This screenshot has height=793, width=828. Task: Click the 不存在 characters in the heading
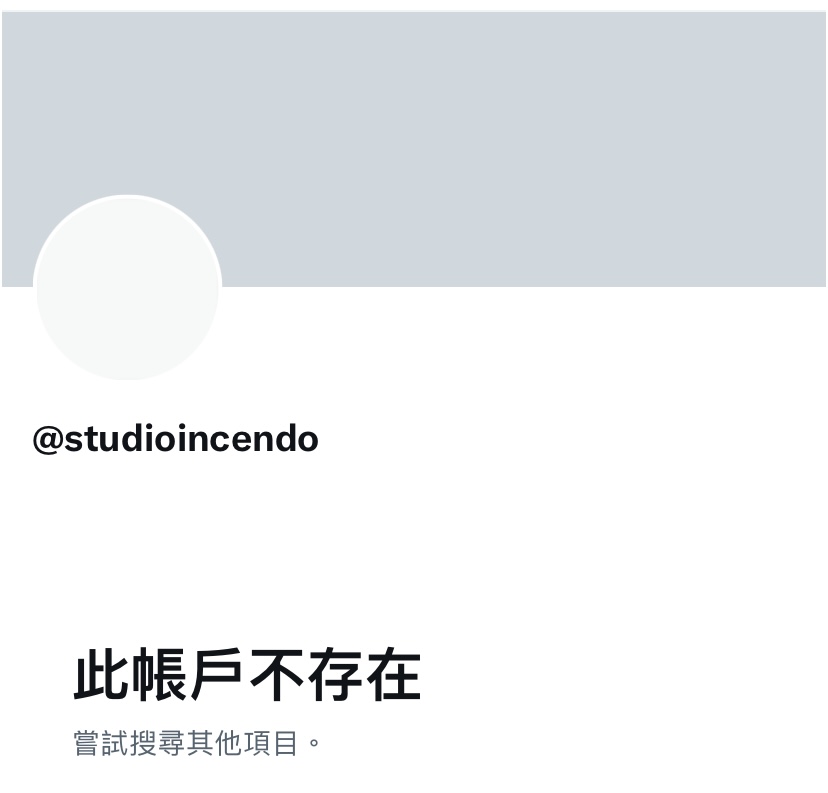click(335, 675)
